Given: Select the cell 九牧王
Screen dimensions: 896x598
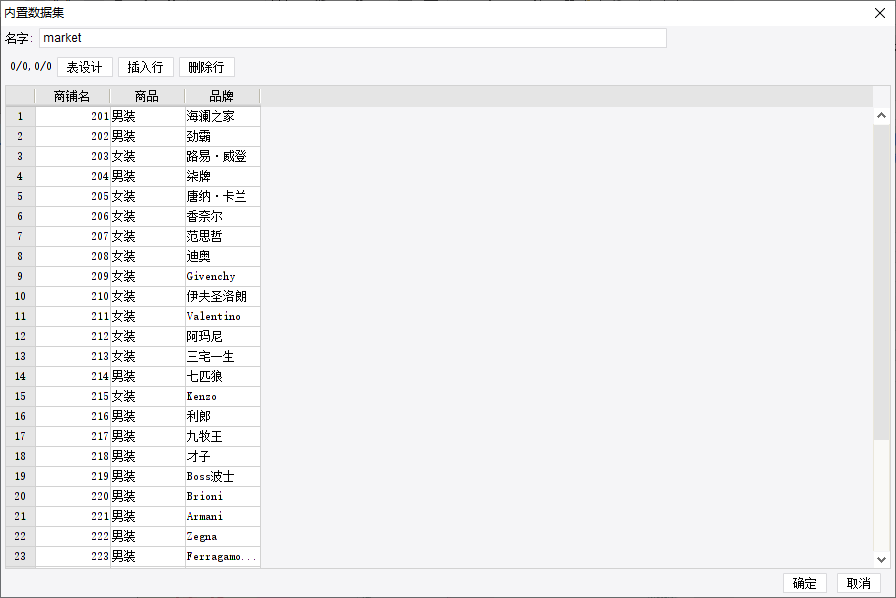Looking at the screenshot, I should click(x=223, y=437).
